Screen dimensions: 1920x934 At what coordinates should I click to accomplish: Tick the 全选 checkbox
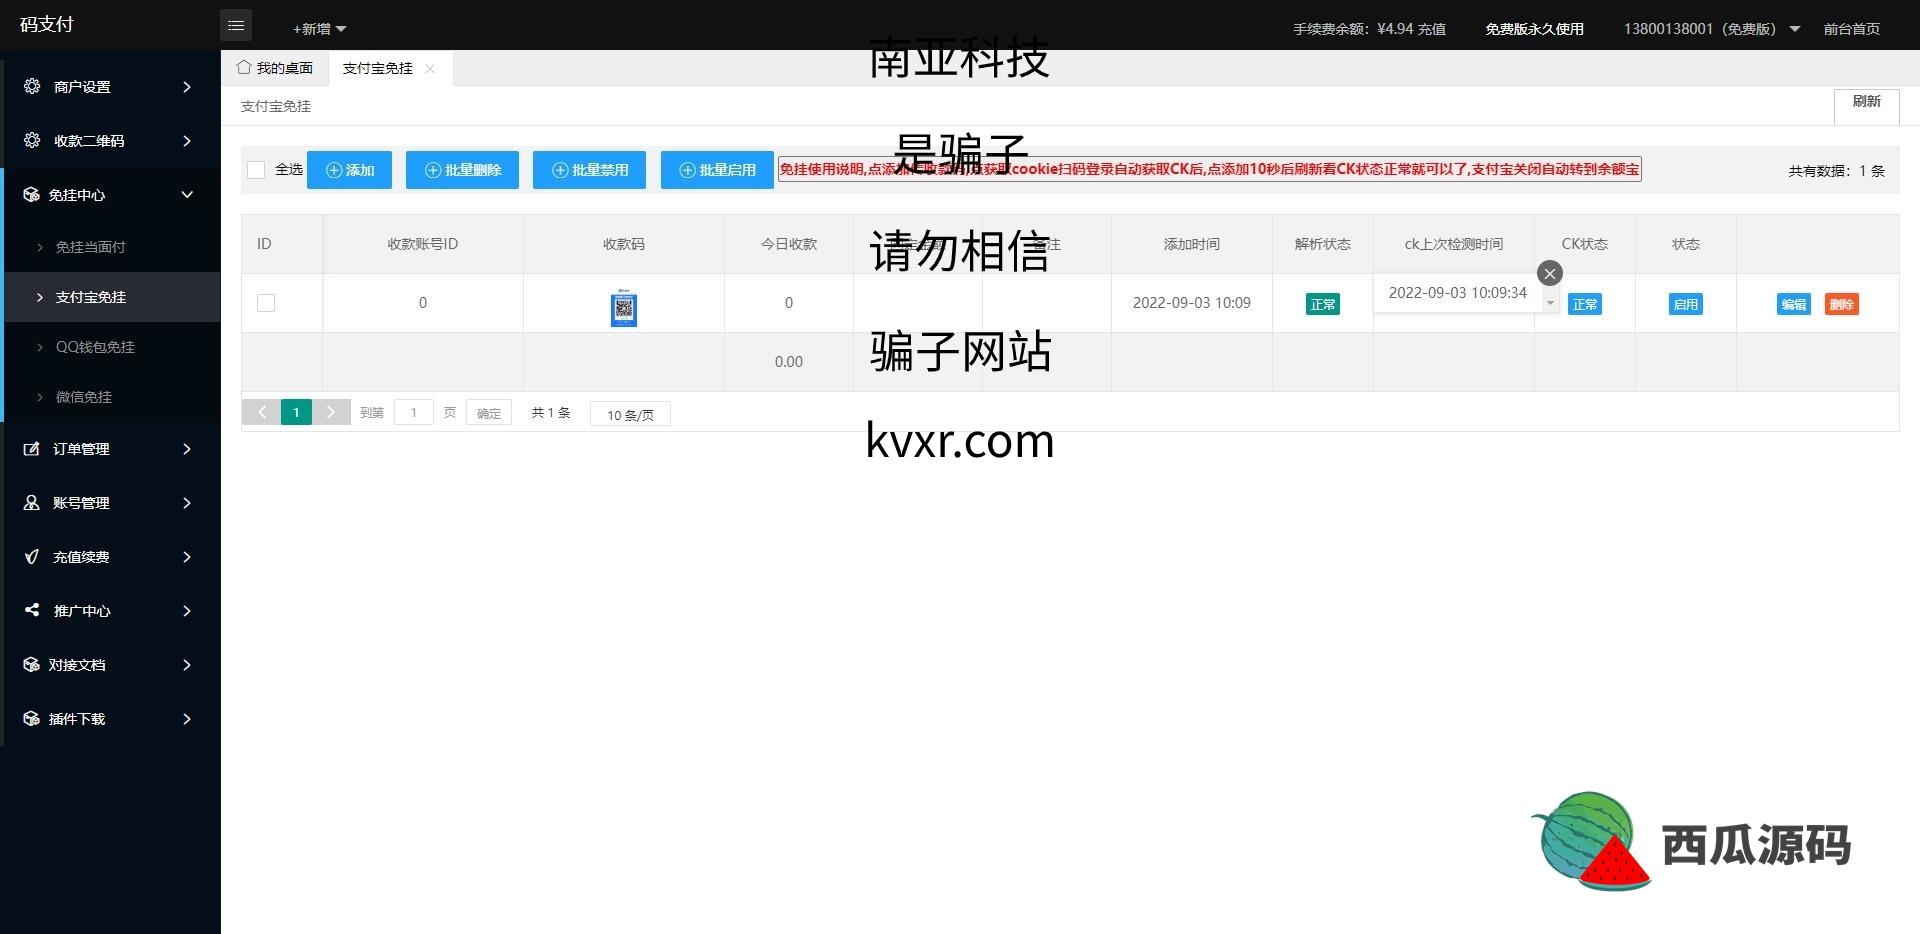(256, 170)
